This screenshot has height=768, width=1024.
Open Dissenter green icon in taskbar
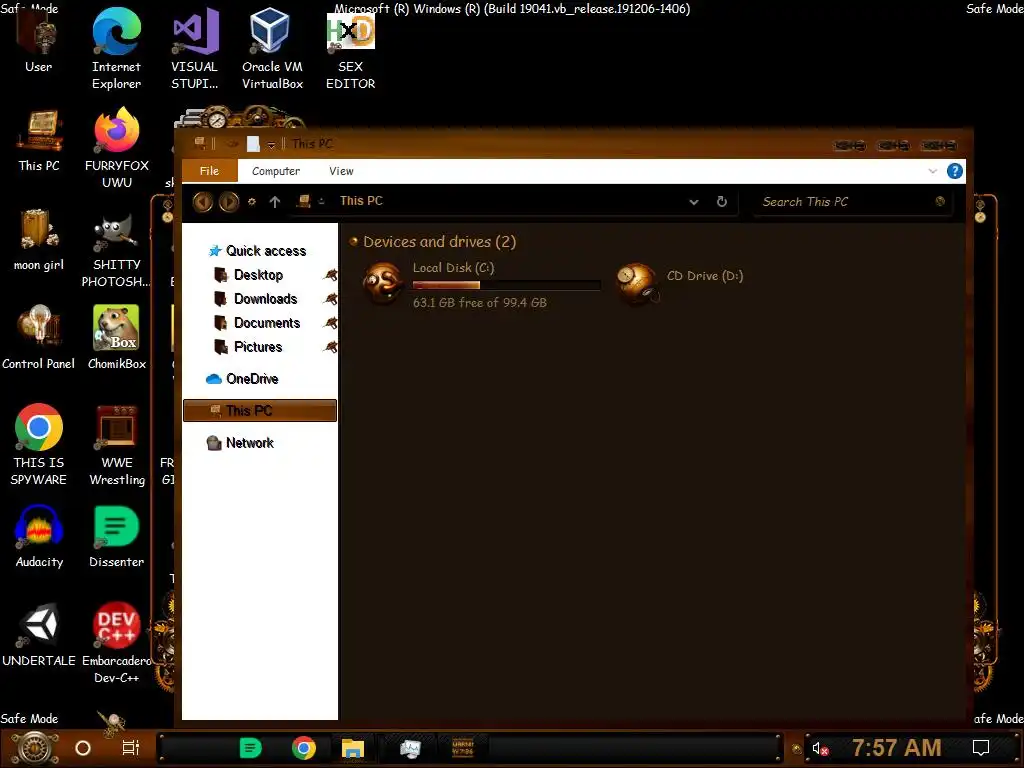tap(251, 748)
